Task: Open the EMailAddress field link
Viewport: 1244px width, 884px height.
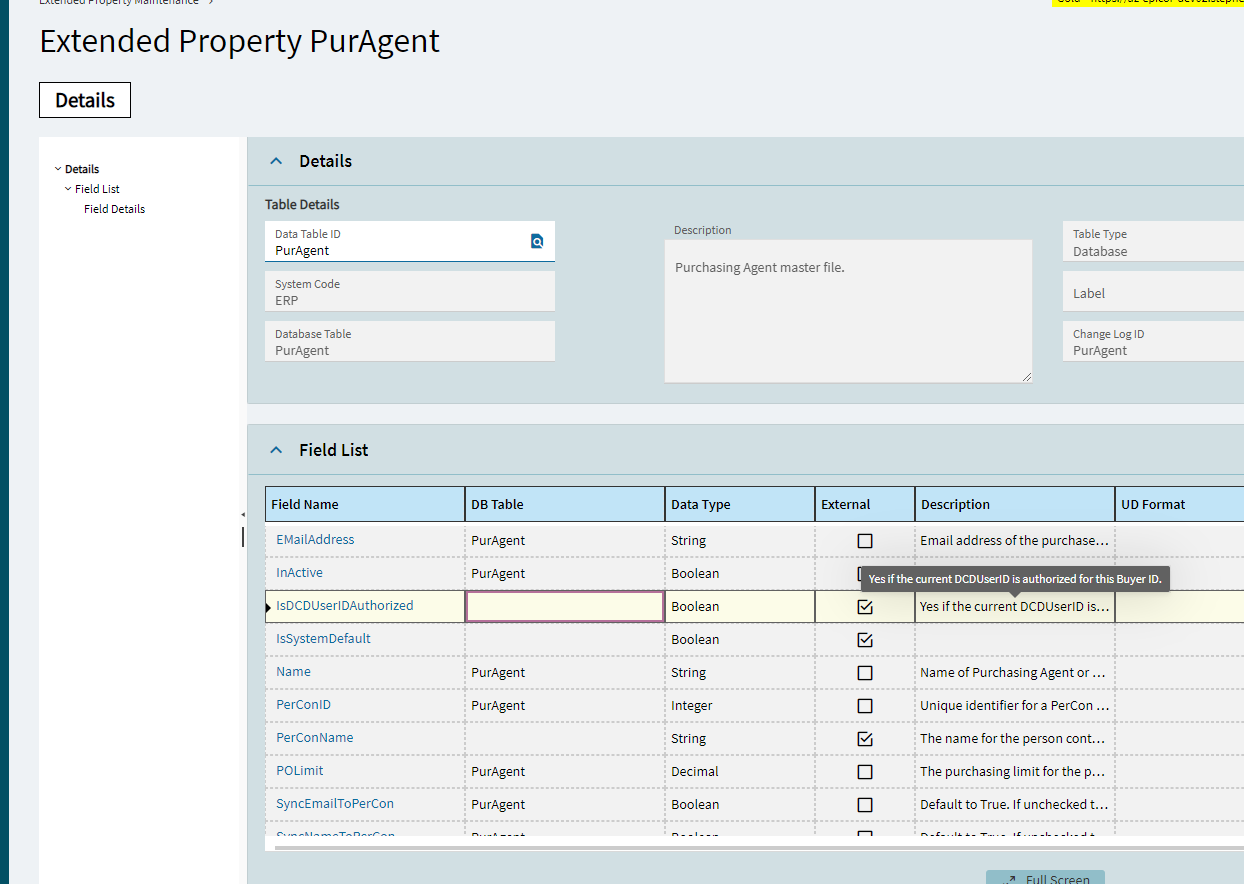Action: click(x=315, y=540)
